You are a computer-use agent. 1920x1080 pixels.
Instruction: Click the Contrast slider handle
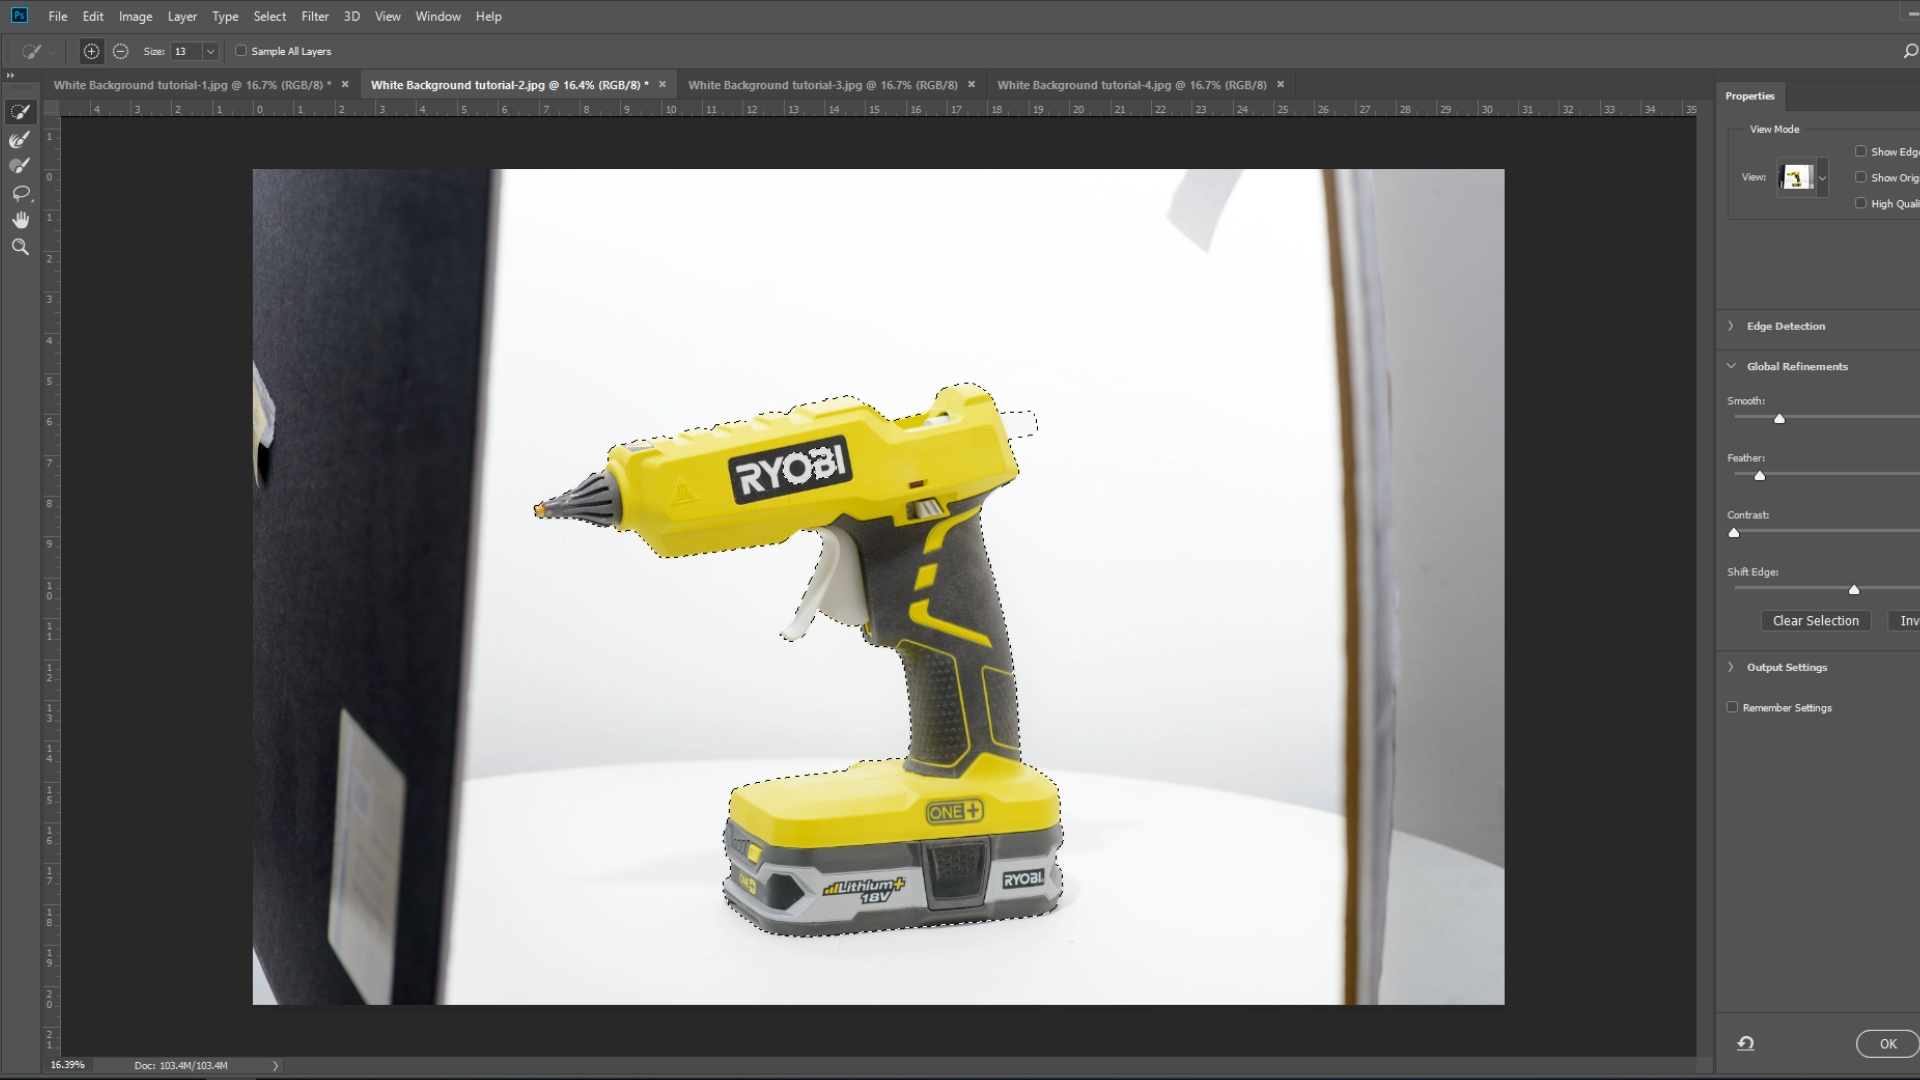(x=1734, y=533)
